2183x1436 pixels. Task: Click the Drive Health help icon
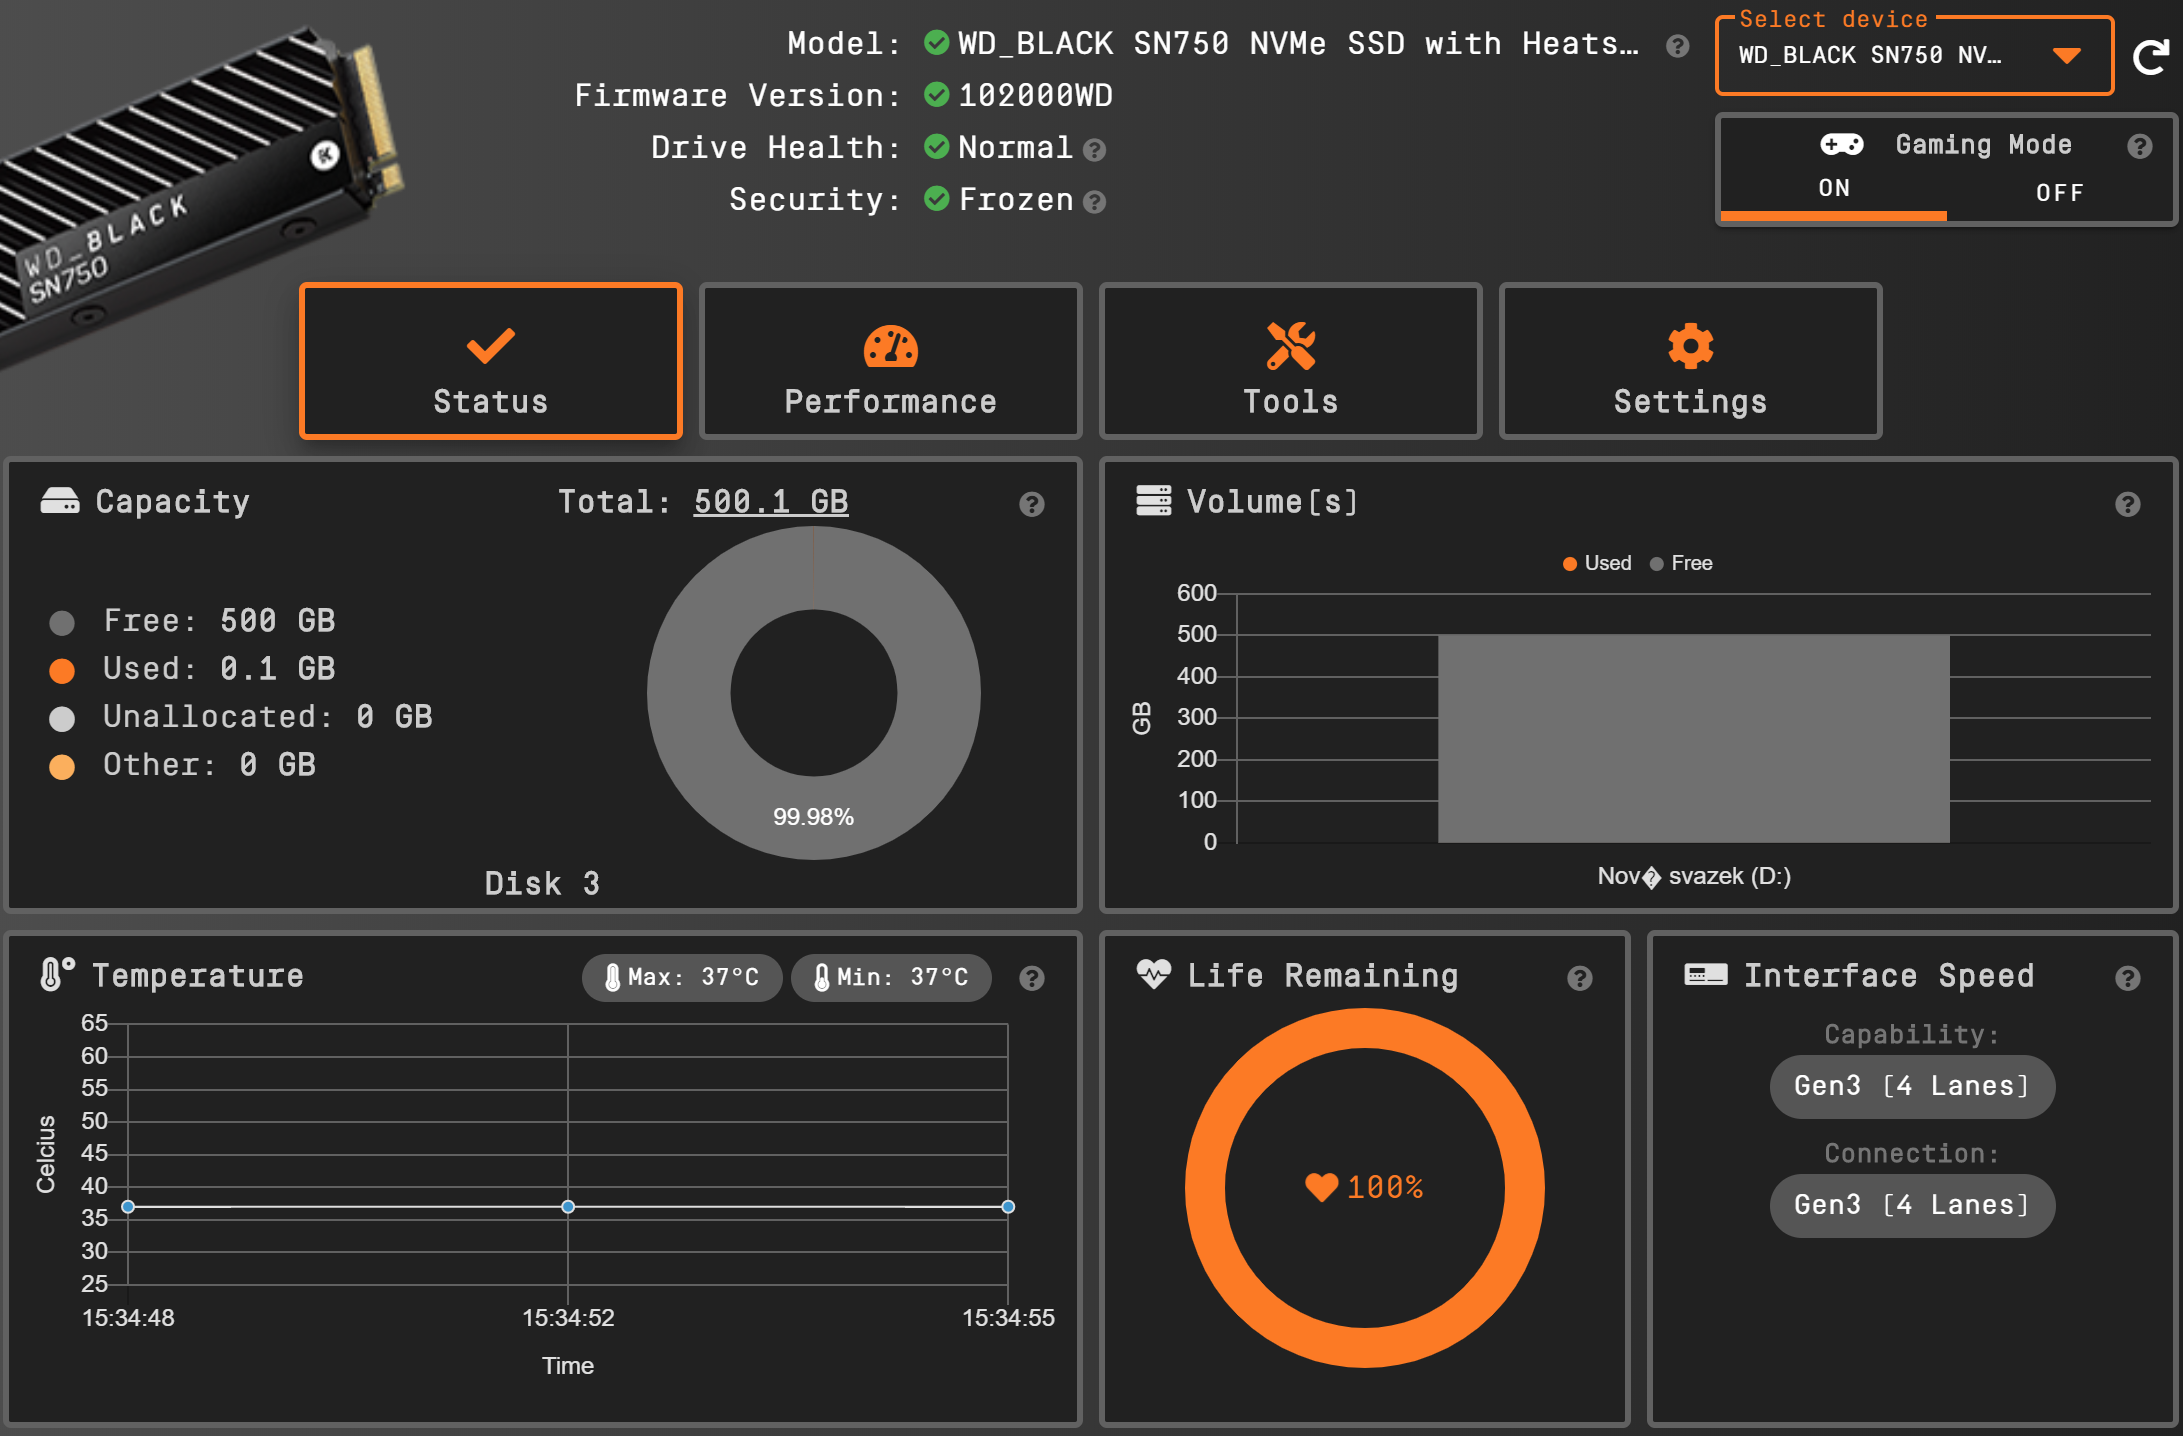click(x=1095, y=150)
